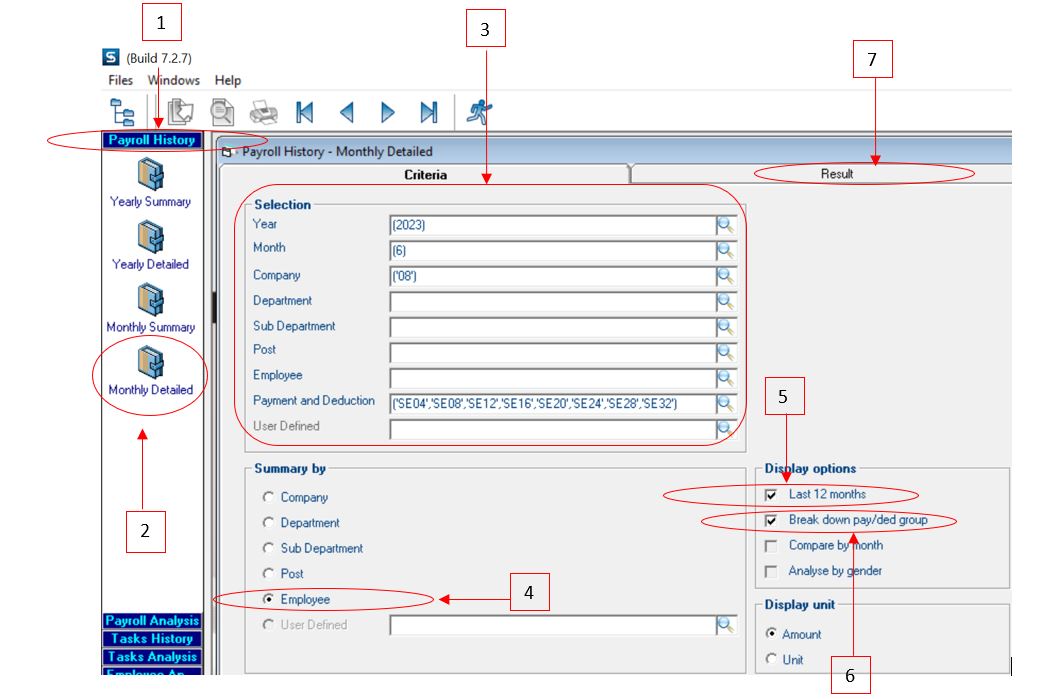The image size is (1056, 699).
Task: Open the Monthly Summary report icon
Action: tap(150, 304)
